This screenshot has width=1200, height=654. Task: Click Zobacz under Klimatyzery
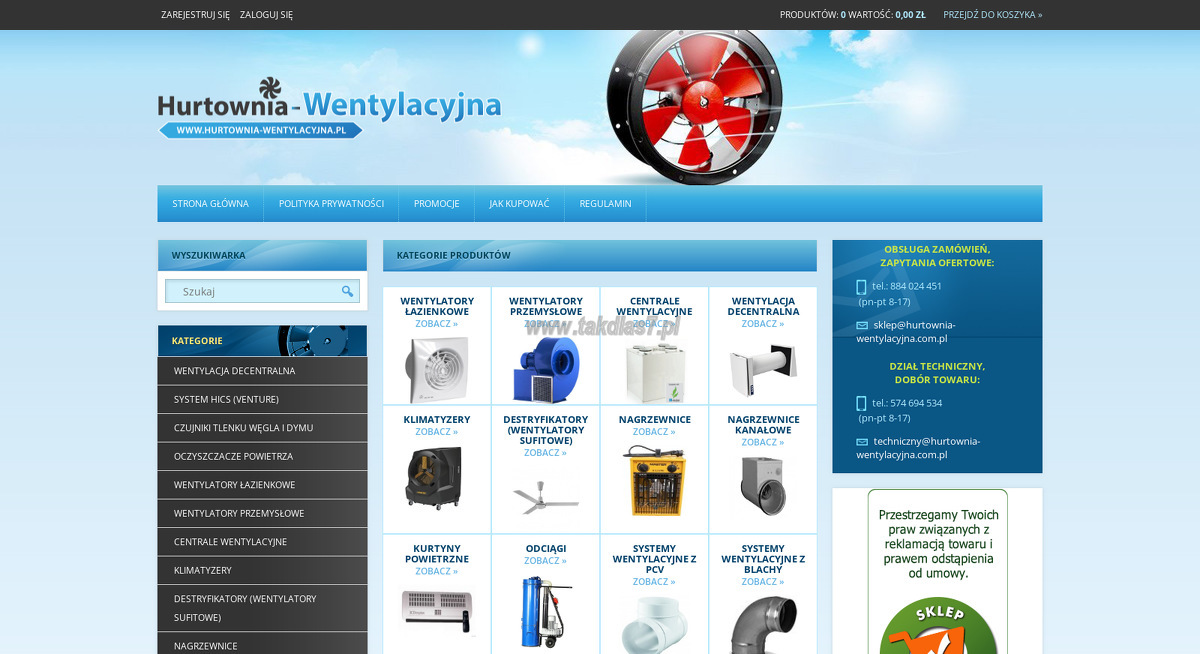pos(437,432)
